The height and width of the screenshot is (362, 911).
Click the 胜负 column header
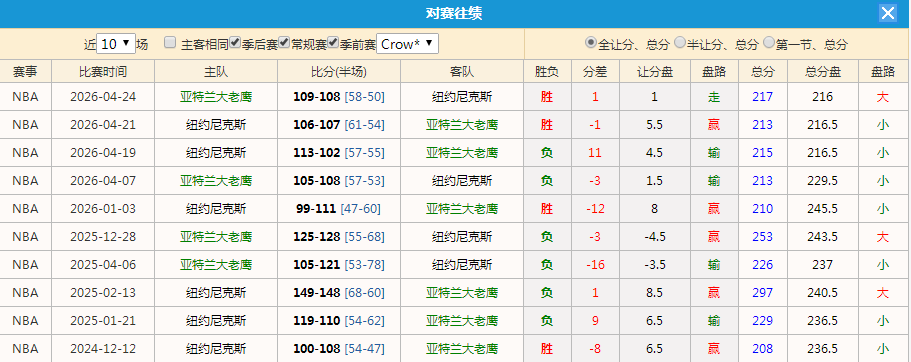(x=547, y=71)
